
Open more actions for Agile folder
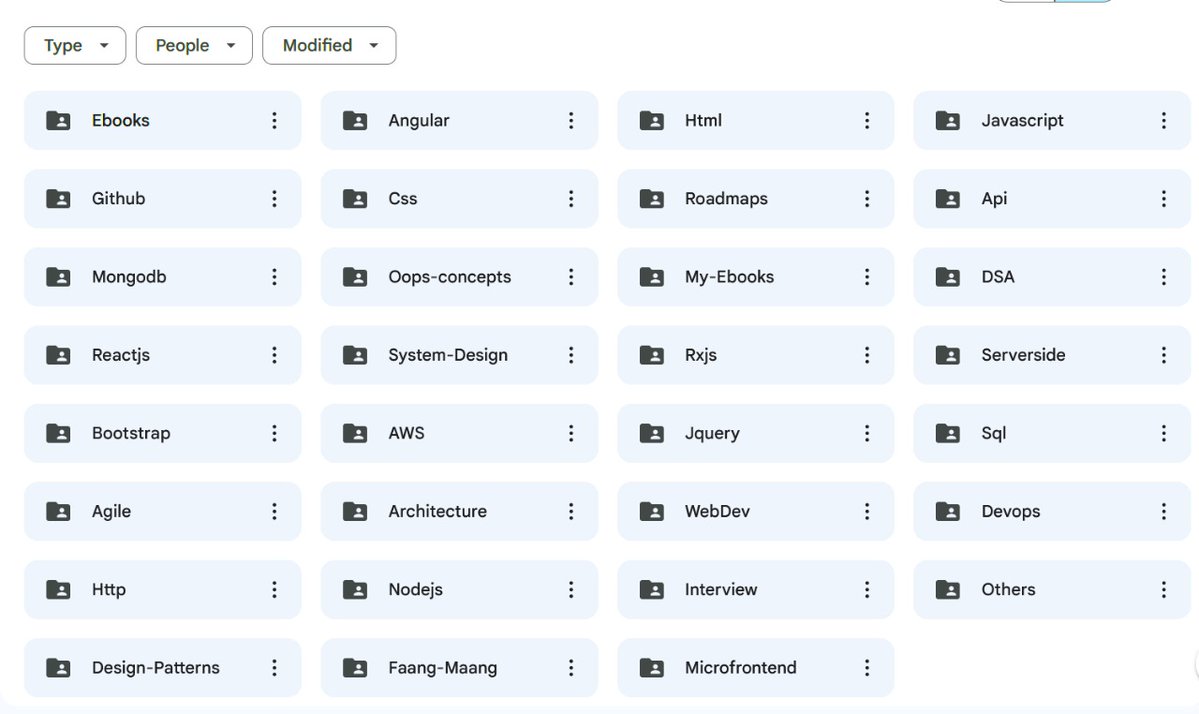pos(275,511)
